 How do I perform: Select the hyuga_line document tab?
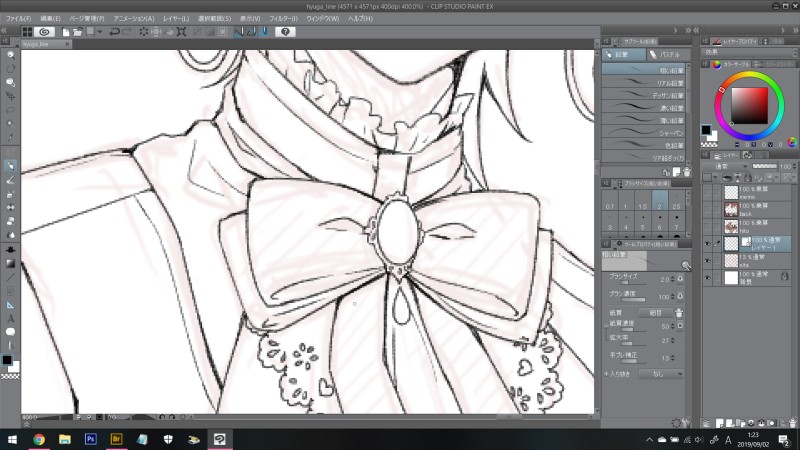(41, 44)
